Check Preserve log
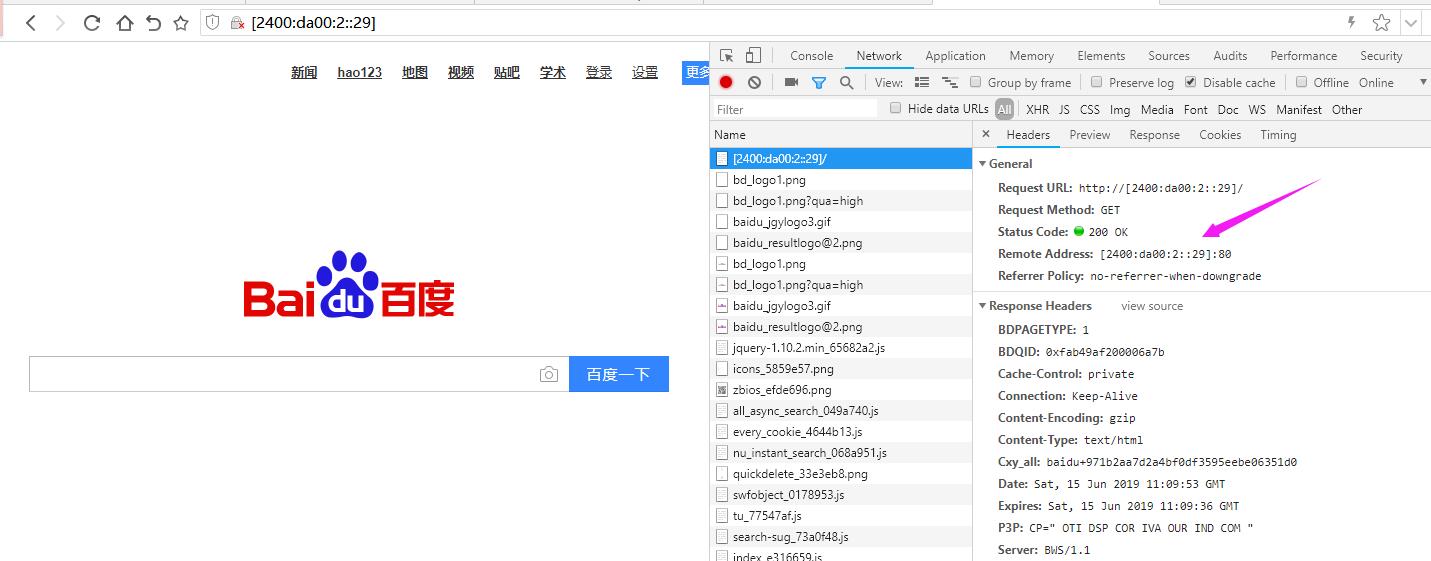Viewport: 1431px width, 561px height. tap(1097, 82)
